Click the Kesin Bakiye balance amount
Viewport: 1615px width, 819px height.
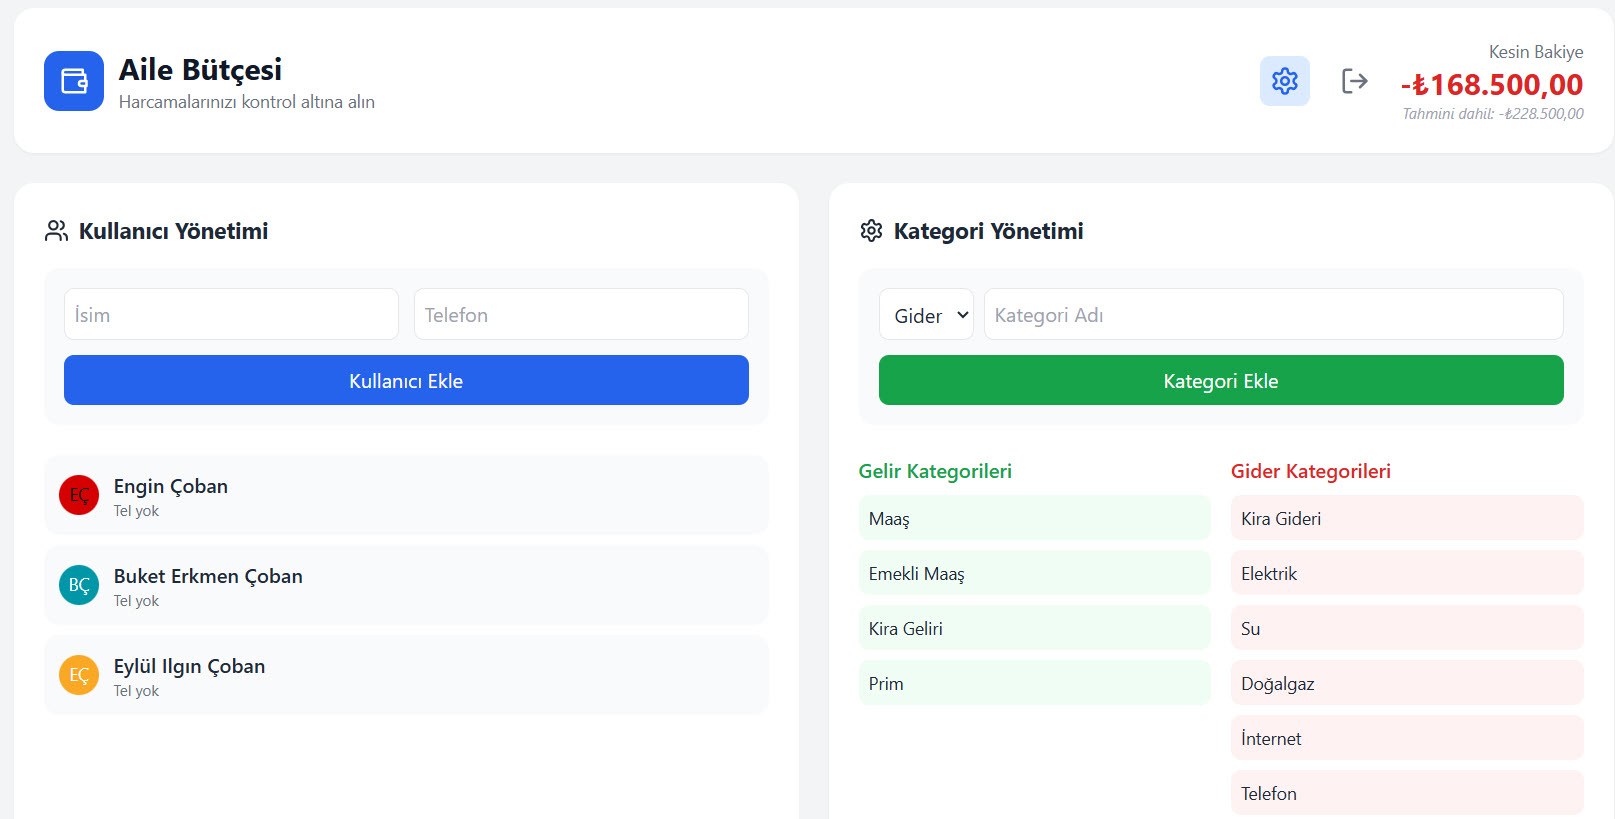tap(1492, 85)
